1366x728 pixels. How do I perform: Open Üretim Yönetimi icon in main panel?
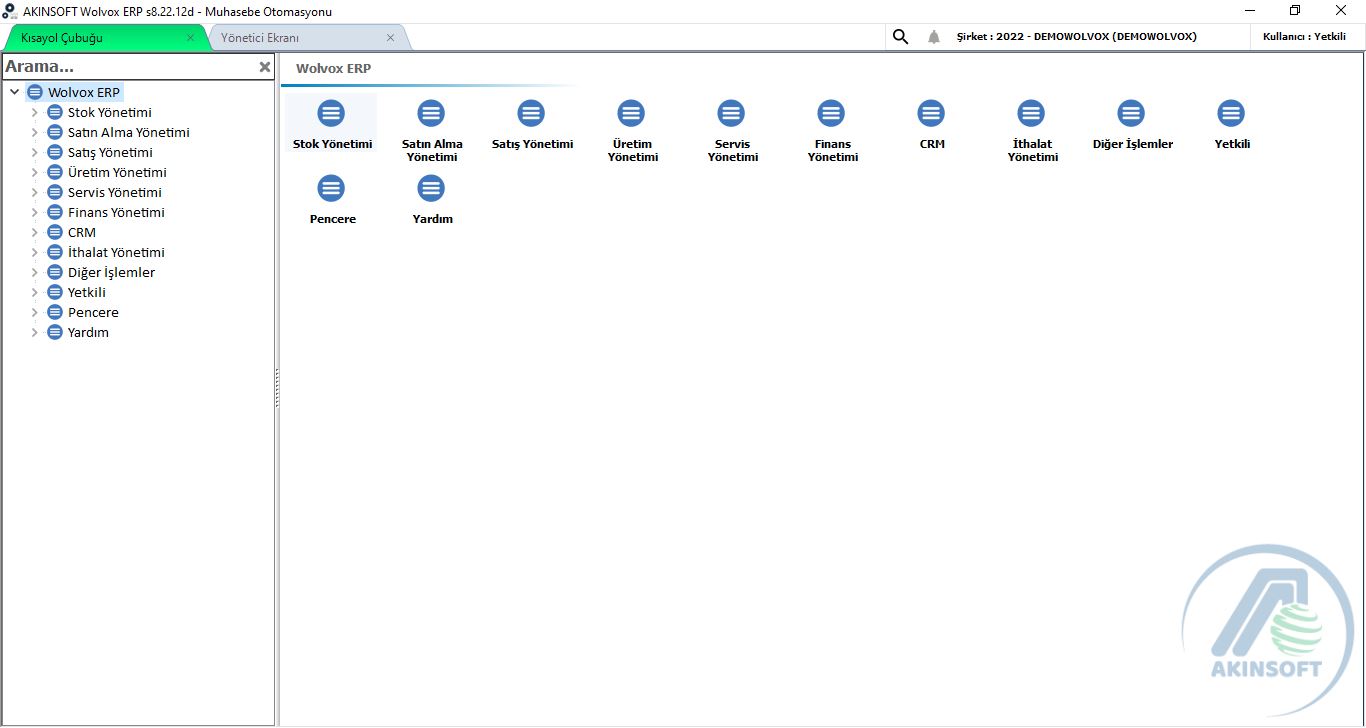tap(631, 113)
